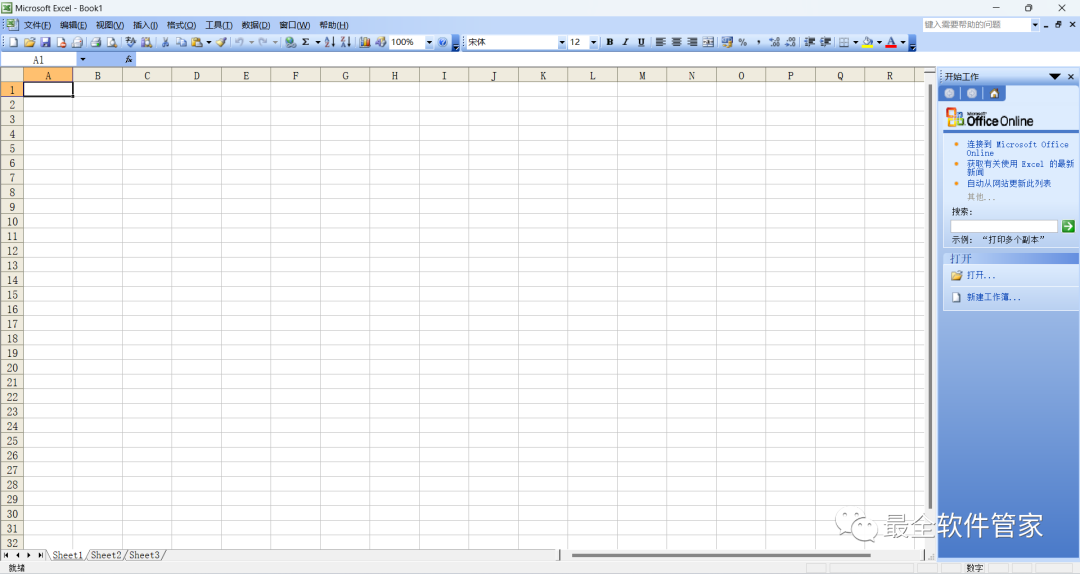This screenshot has width=1080, height=574.
Task: Pick the yellow fill color button
Action: 868,42
